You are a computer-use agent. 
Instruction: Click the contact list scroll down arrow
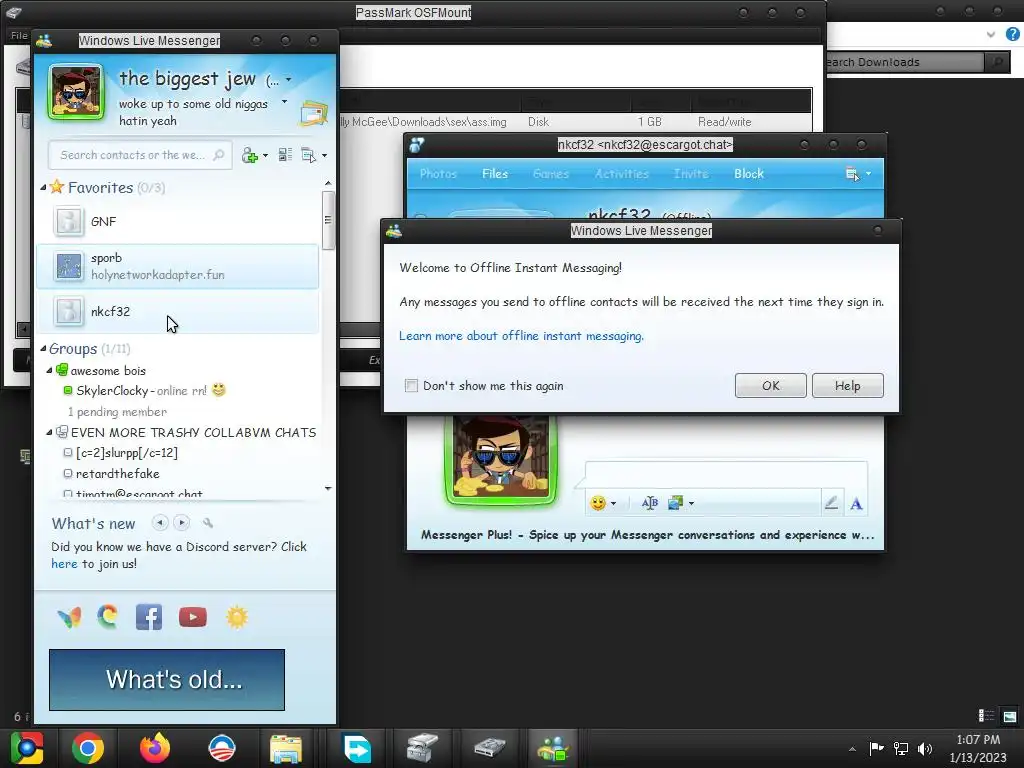click(x=328, y=488)
